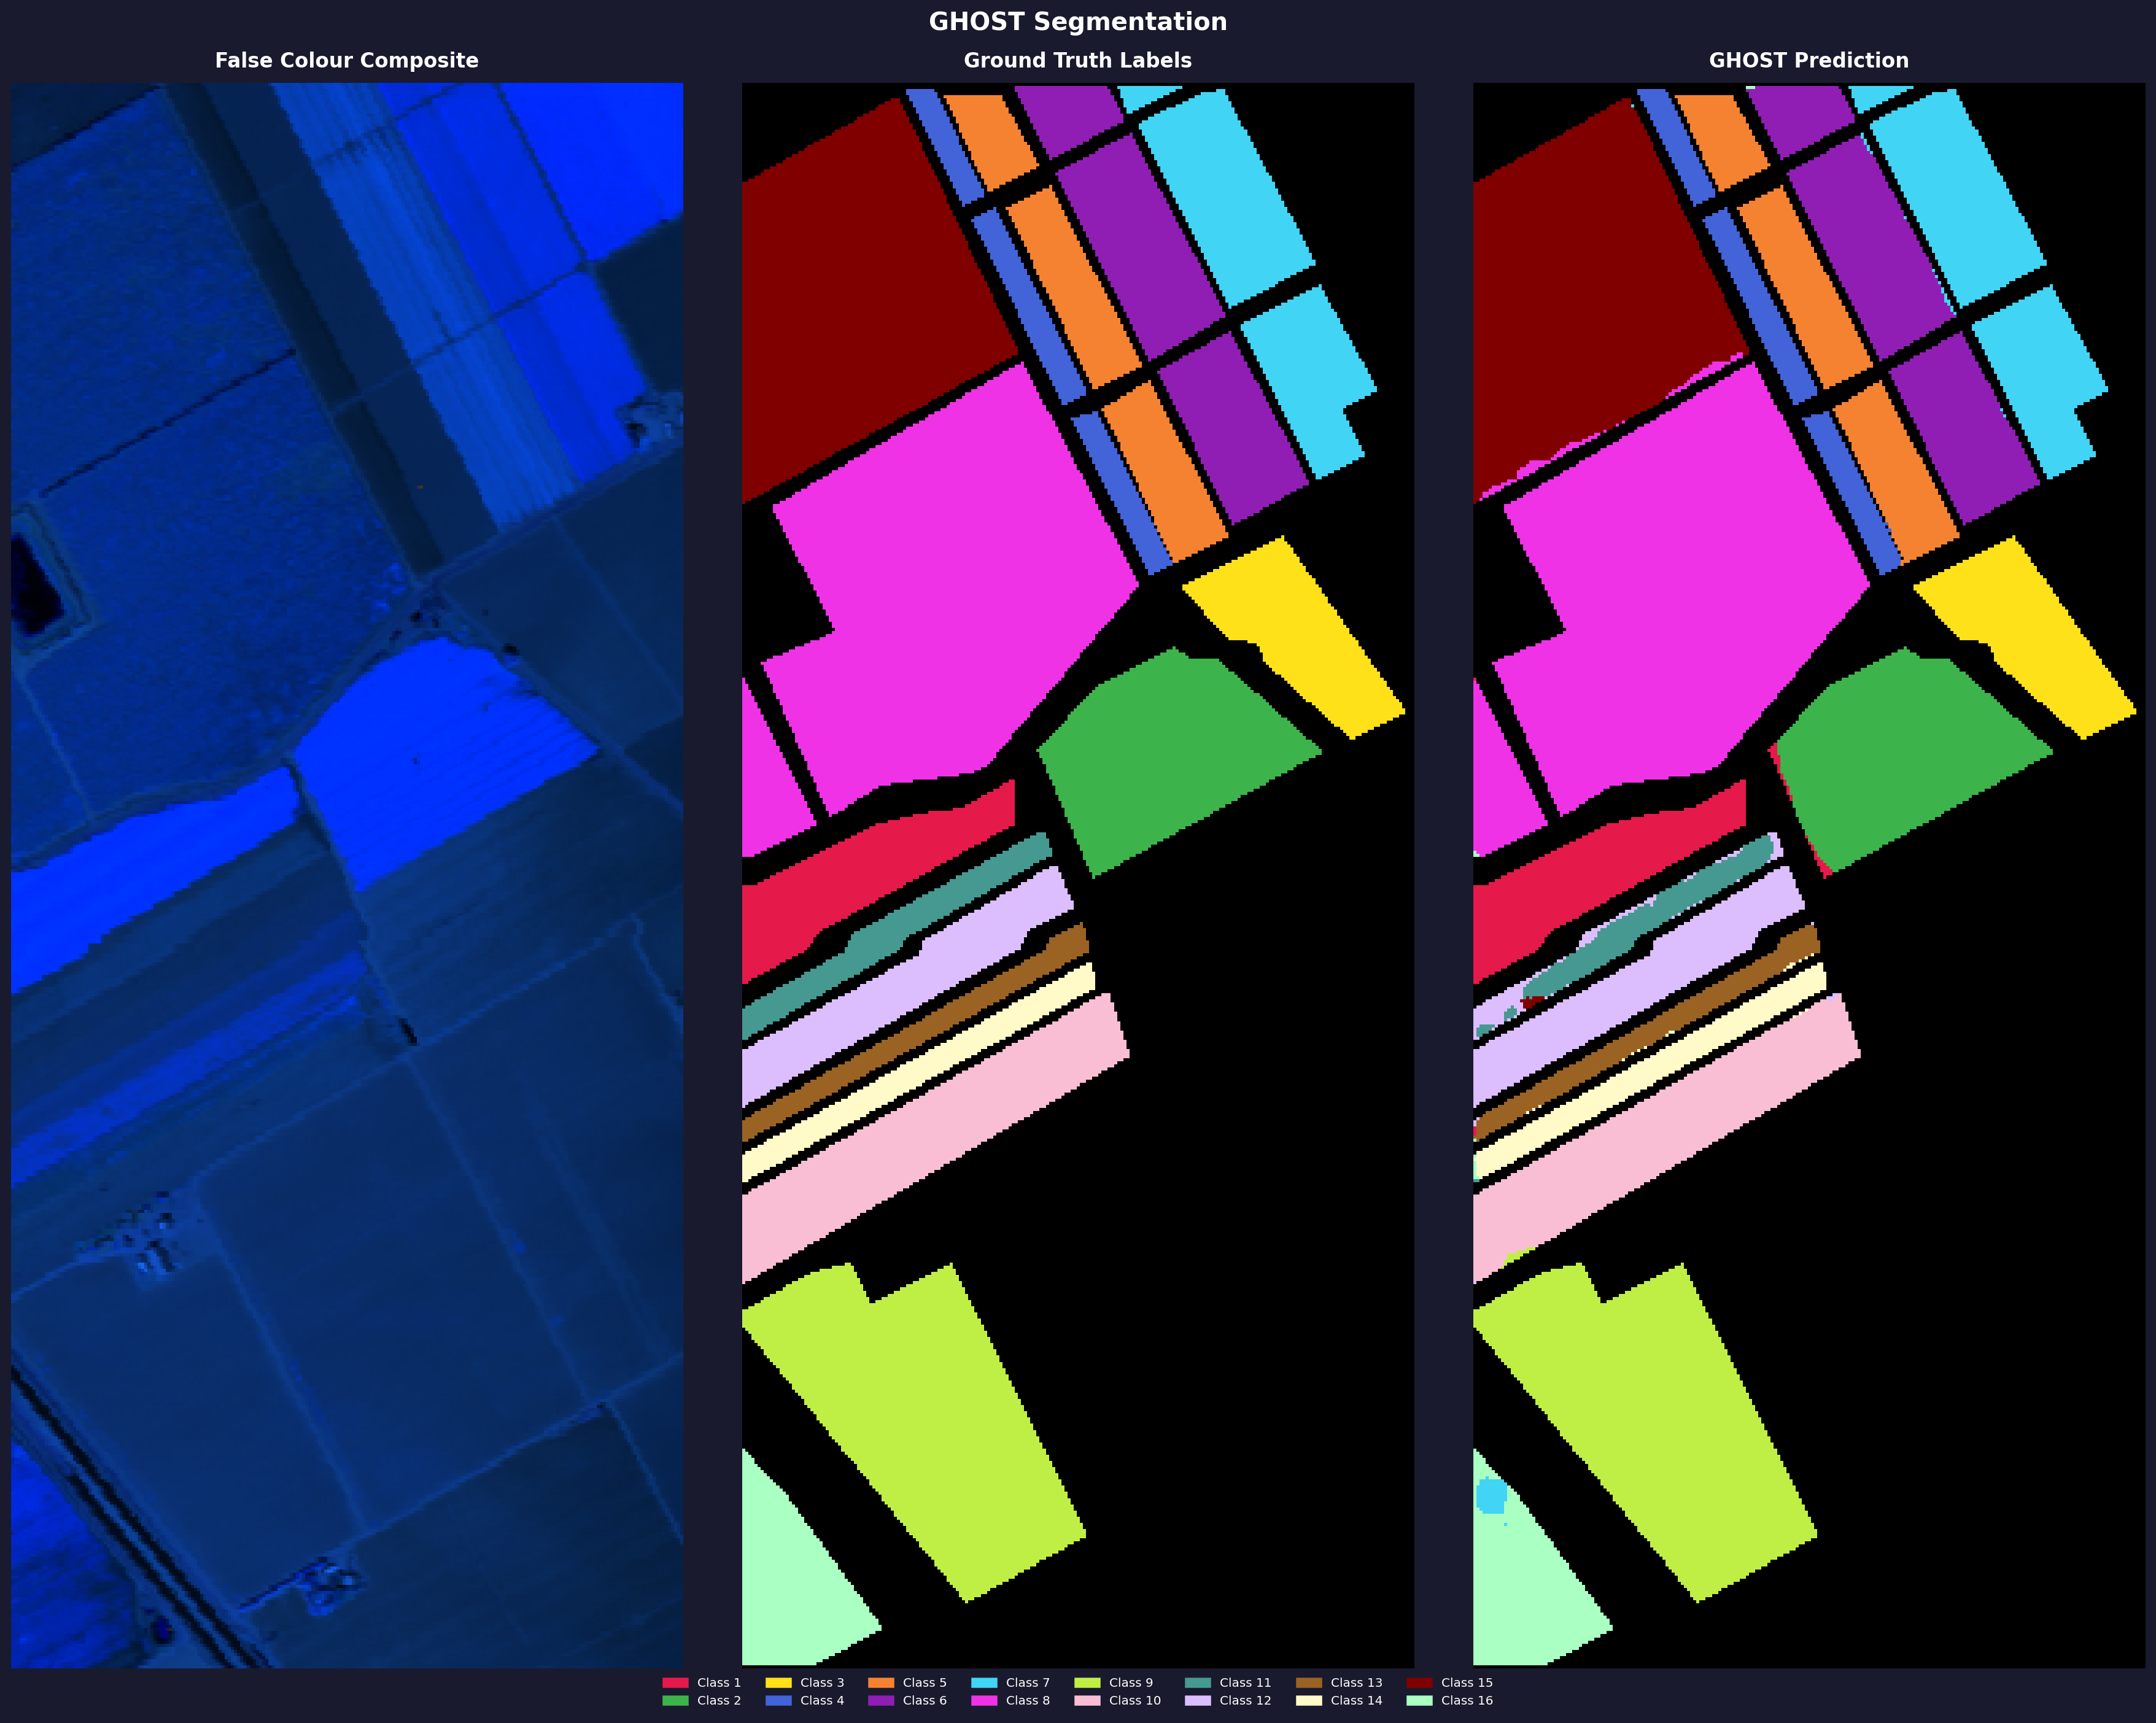Image resolution: width=2156 pixels, height=1723 pixels.
Task: Click the Class 15 dark red legend swatch
Action: tap(1419, 1683)
